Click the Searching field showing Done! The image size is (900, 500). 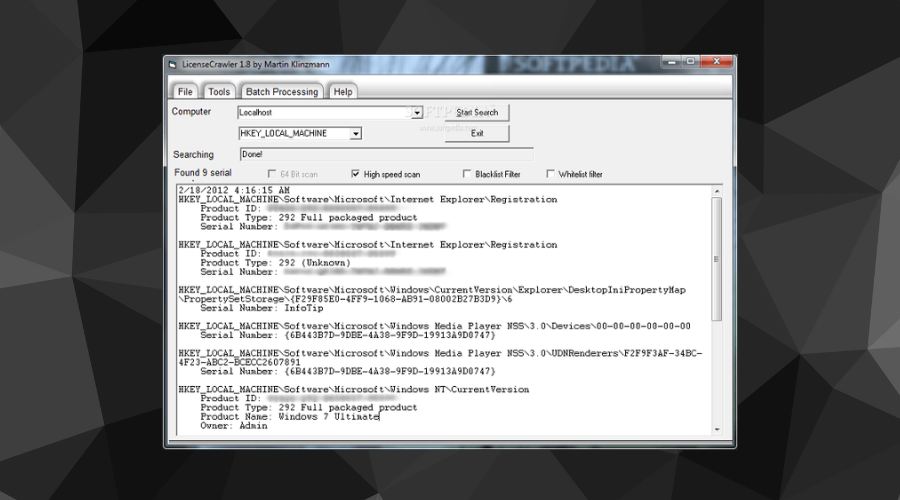point(386,154)
